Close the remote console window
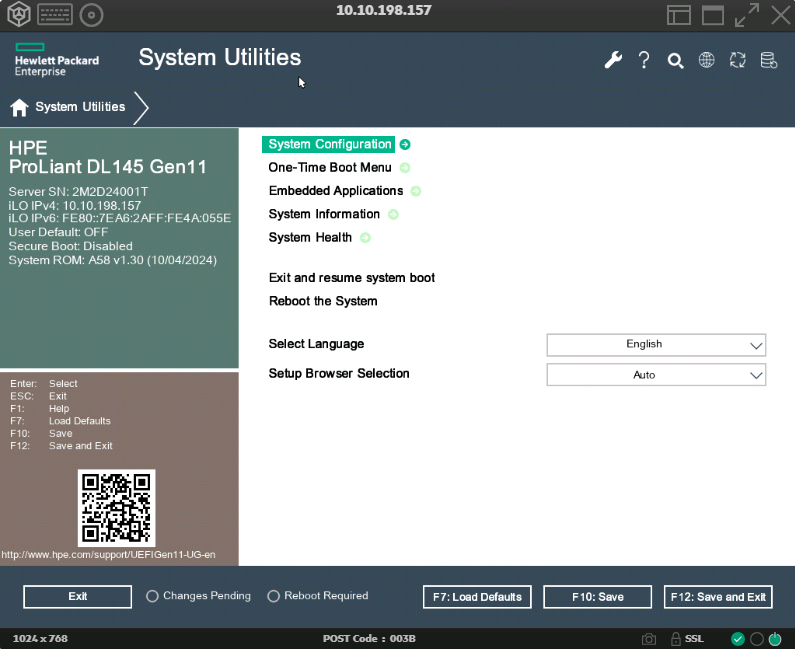The width and height of the screenshot is (795, 649). [x=781, y=15]
